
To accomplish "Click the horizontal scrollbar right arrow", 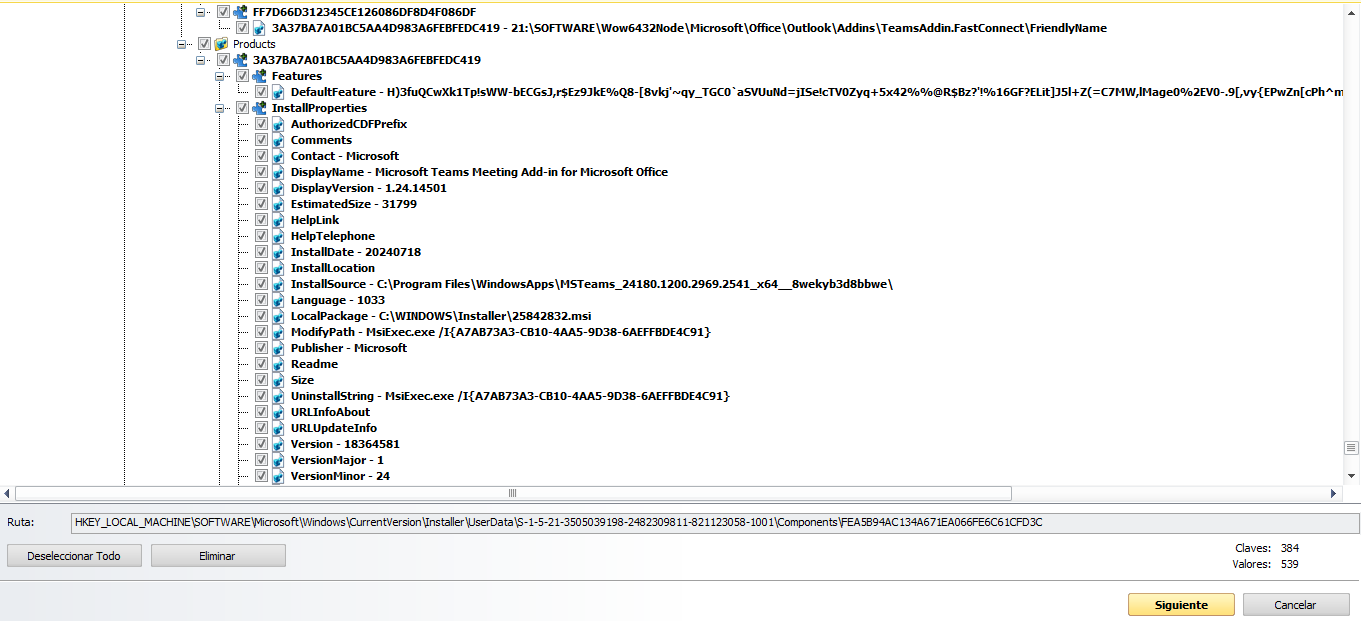I will pos(1334,493).
